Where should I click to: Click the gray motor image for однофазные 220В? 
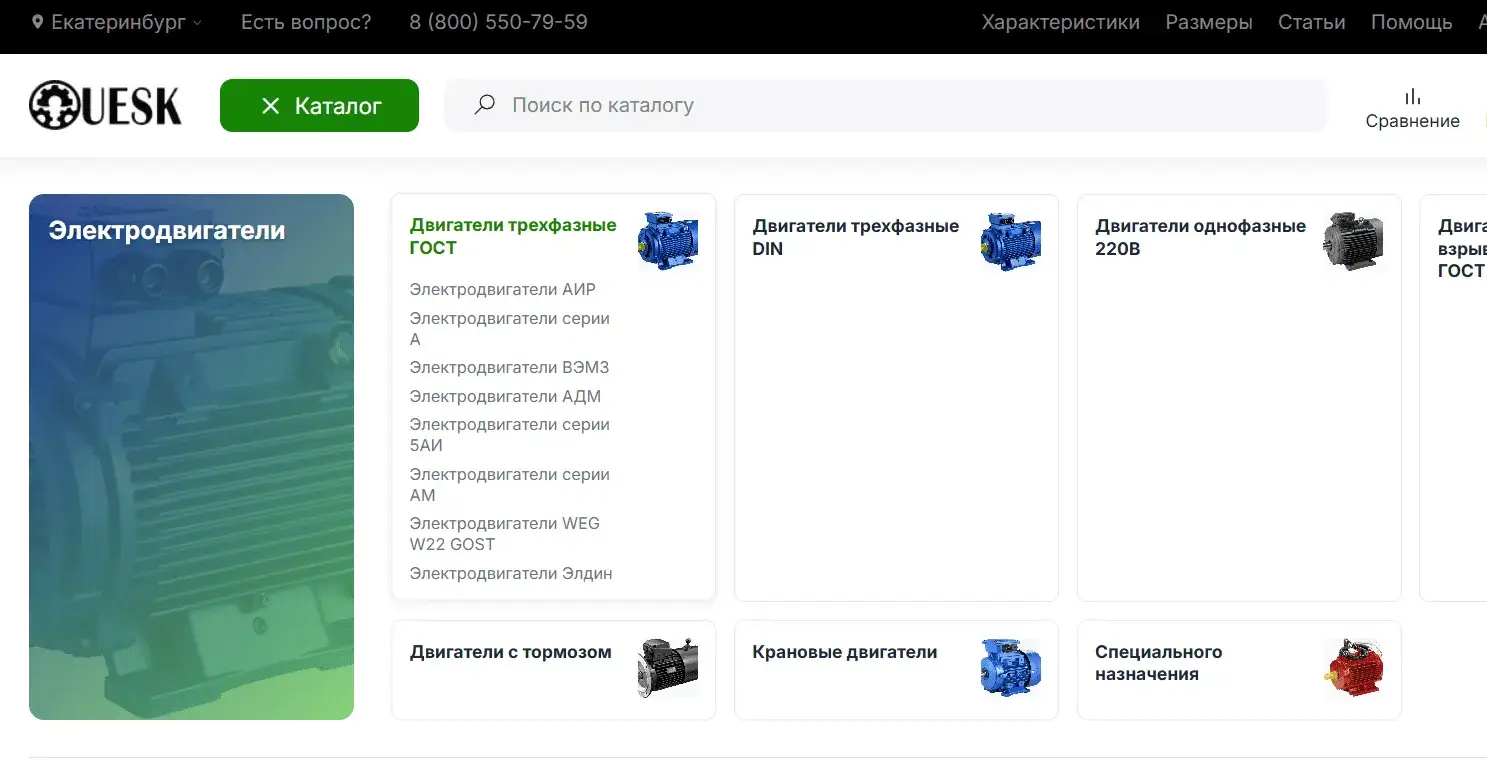pyautogui.click(x=1353, y=241)
